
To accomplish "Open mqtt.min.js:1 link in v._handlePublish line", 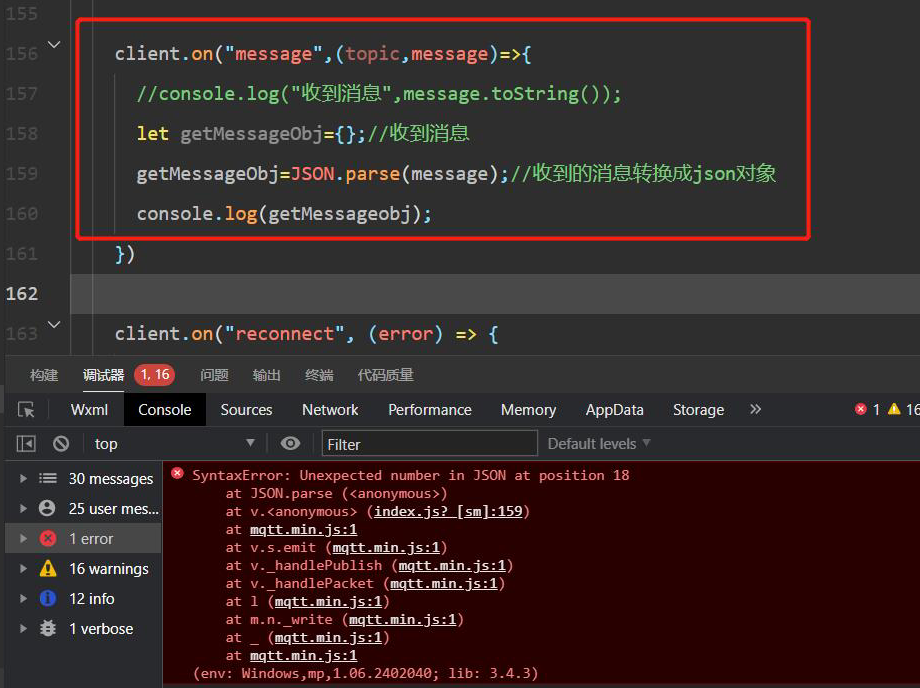I will [x=452, y=565].
